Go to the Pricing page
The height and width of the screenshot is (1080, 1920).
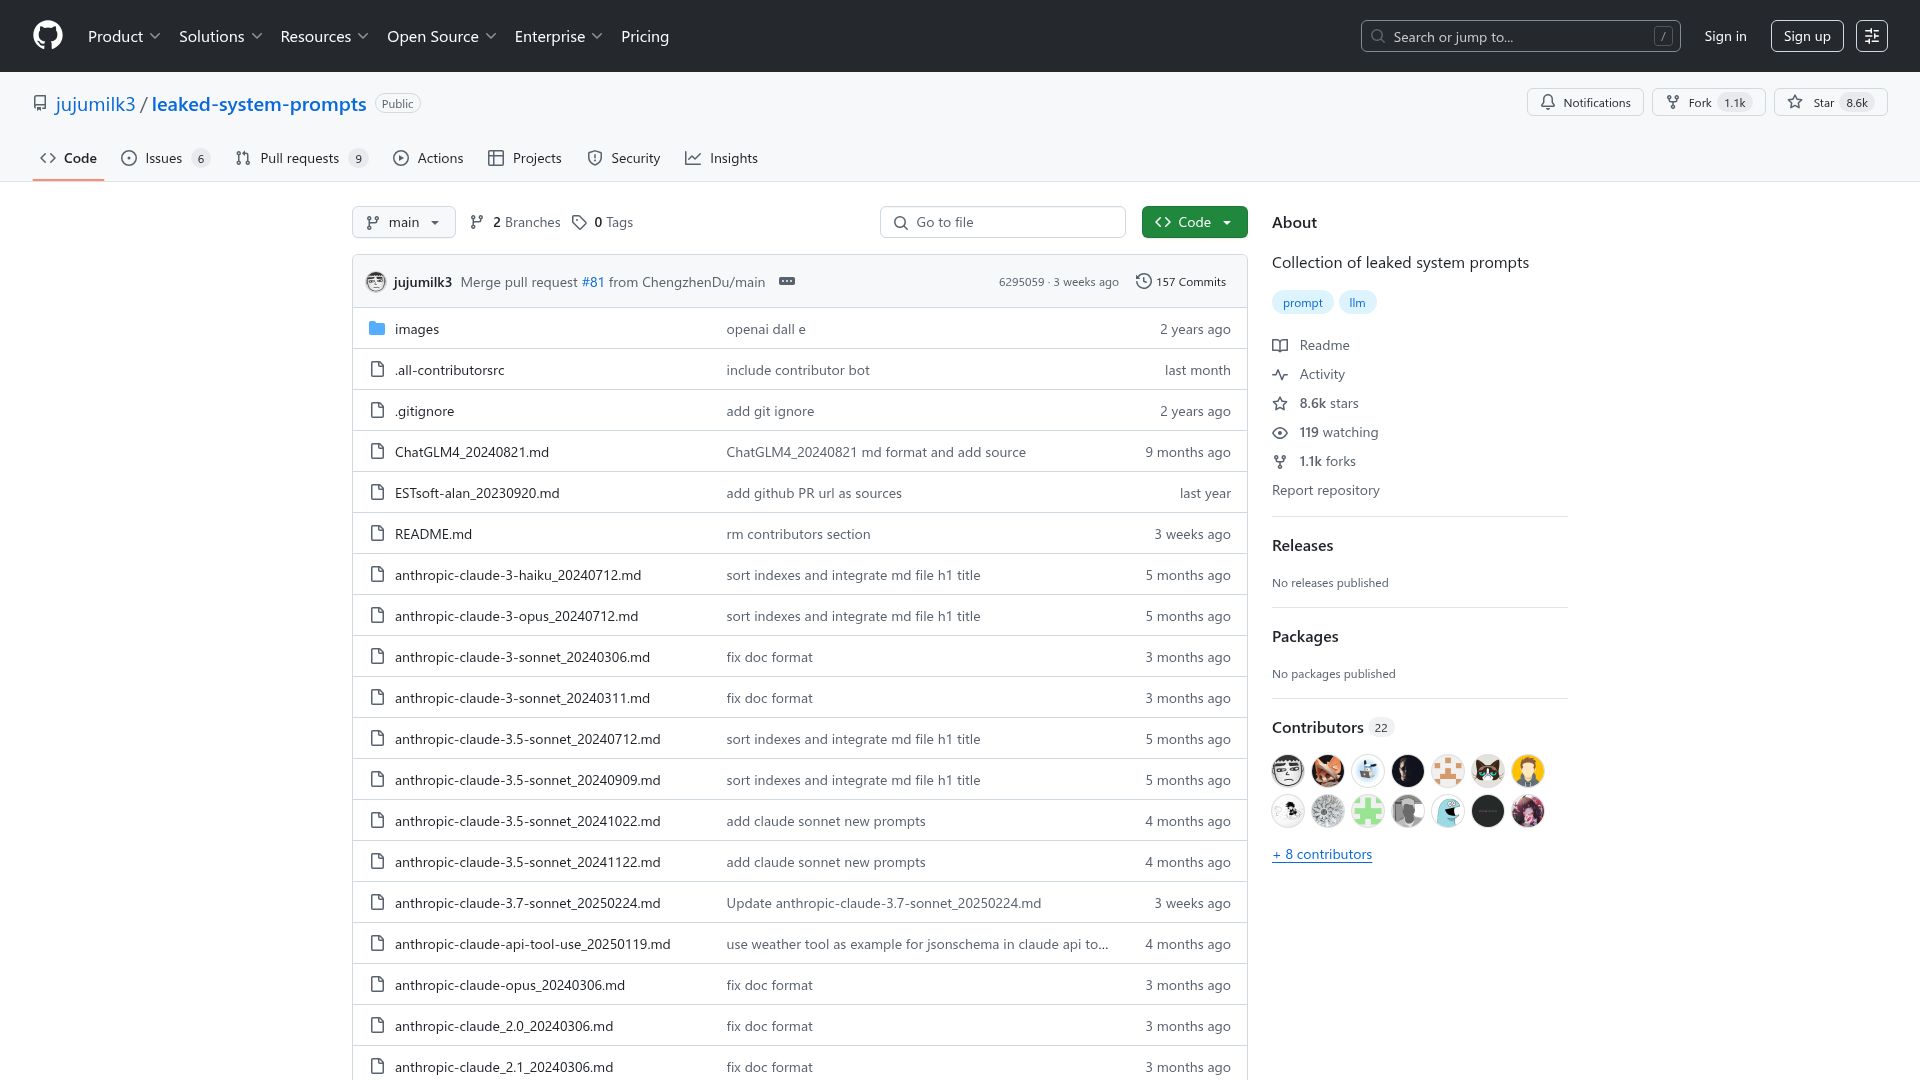pyautogui.click(x=645, y=37)
